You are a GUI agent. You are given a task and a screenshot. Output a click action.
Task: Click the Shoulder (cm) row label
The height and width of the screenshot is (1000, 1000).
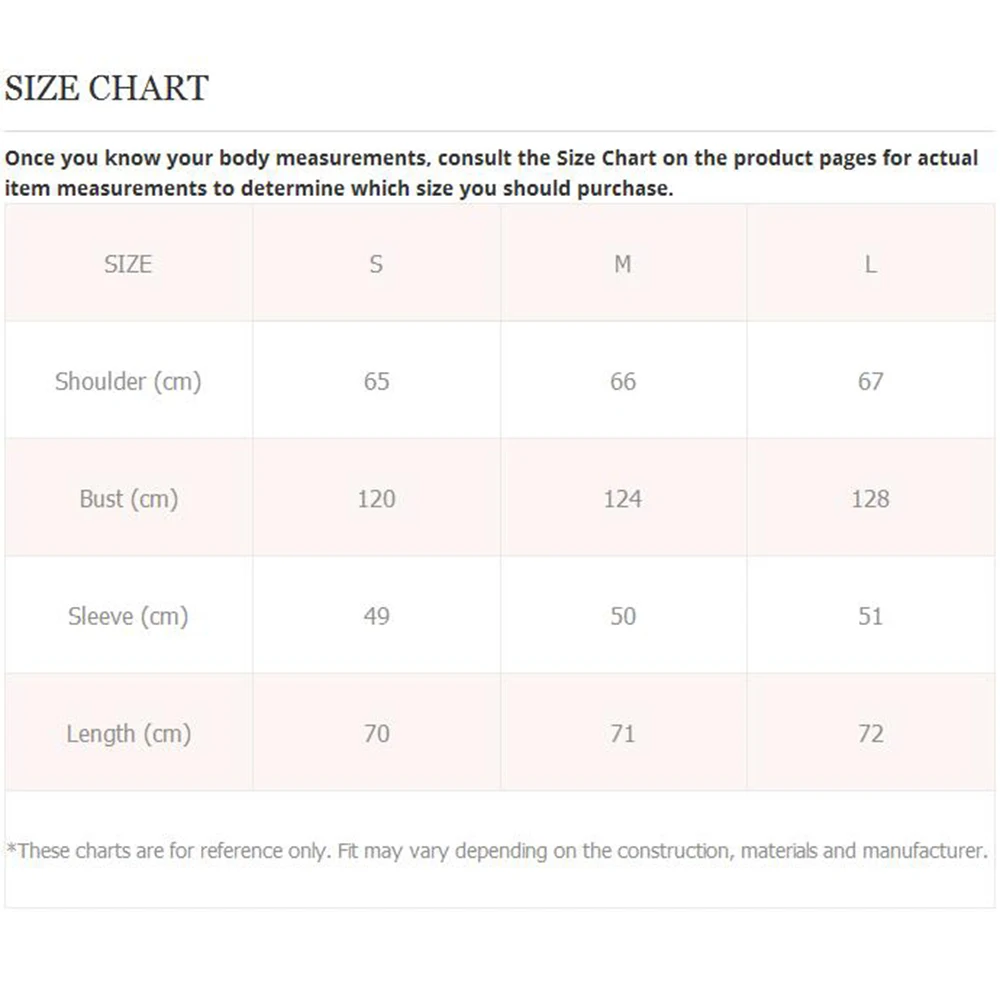[128, 381]
